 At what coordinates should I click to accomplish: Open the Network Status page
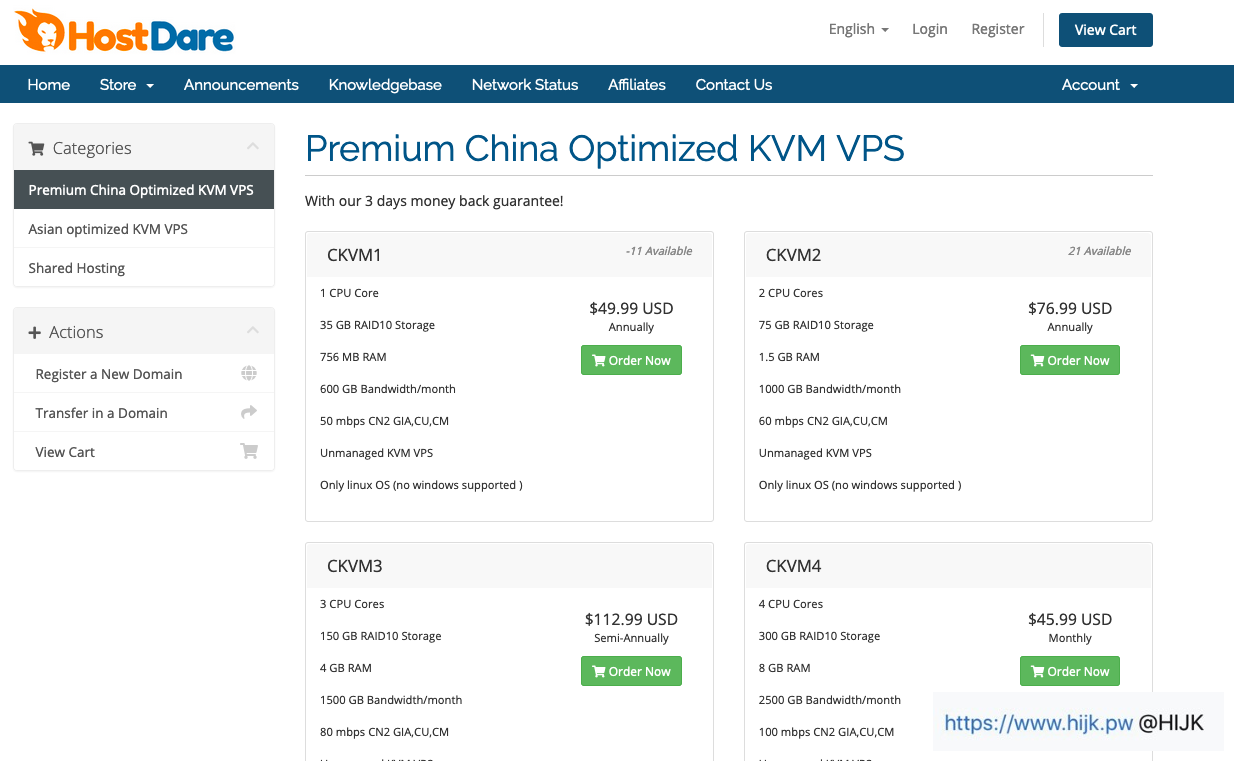pyautogui.click(x=525, y=85)
